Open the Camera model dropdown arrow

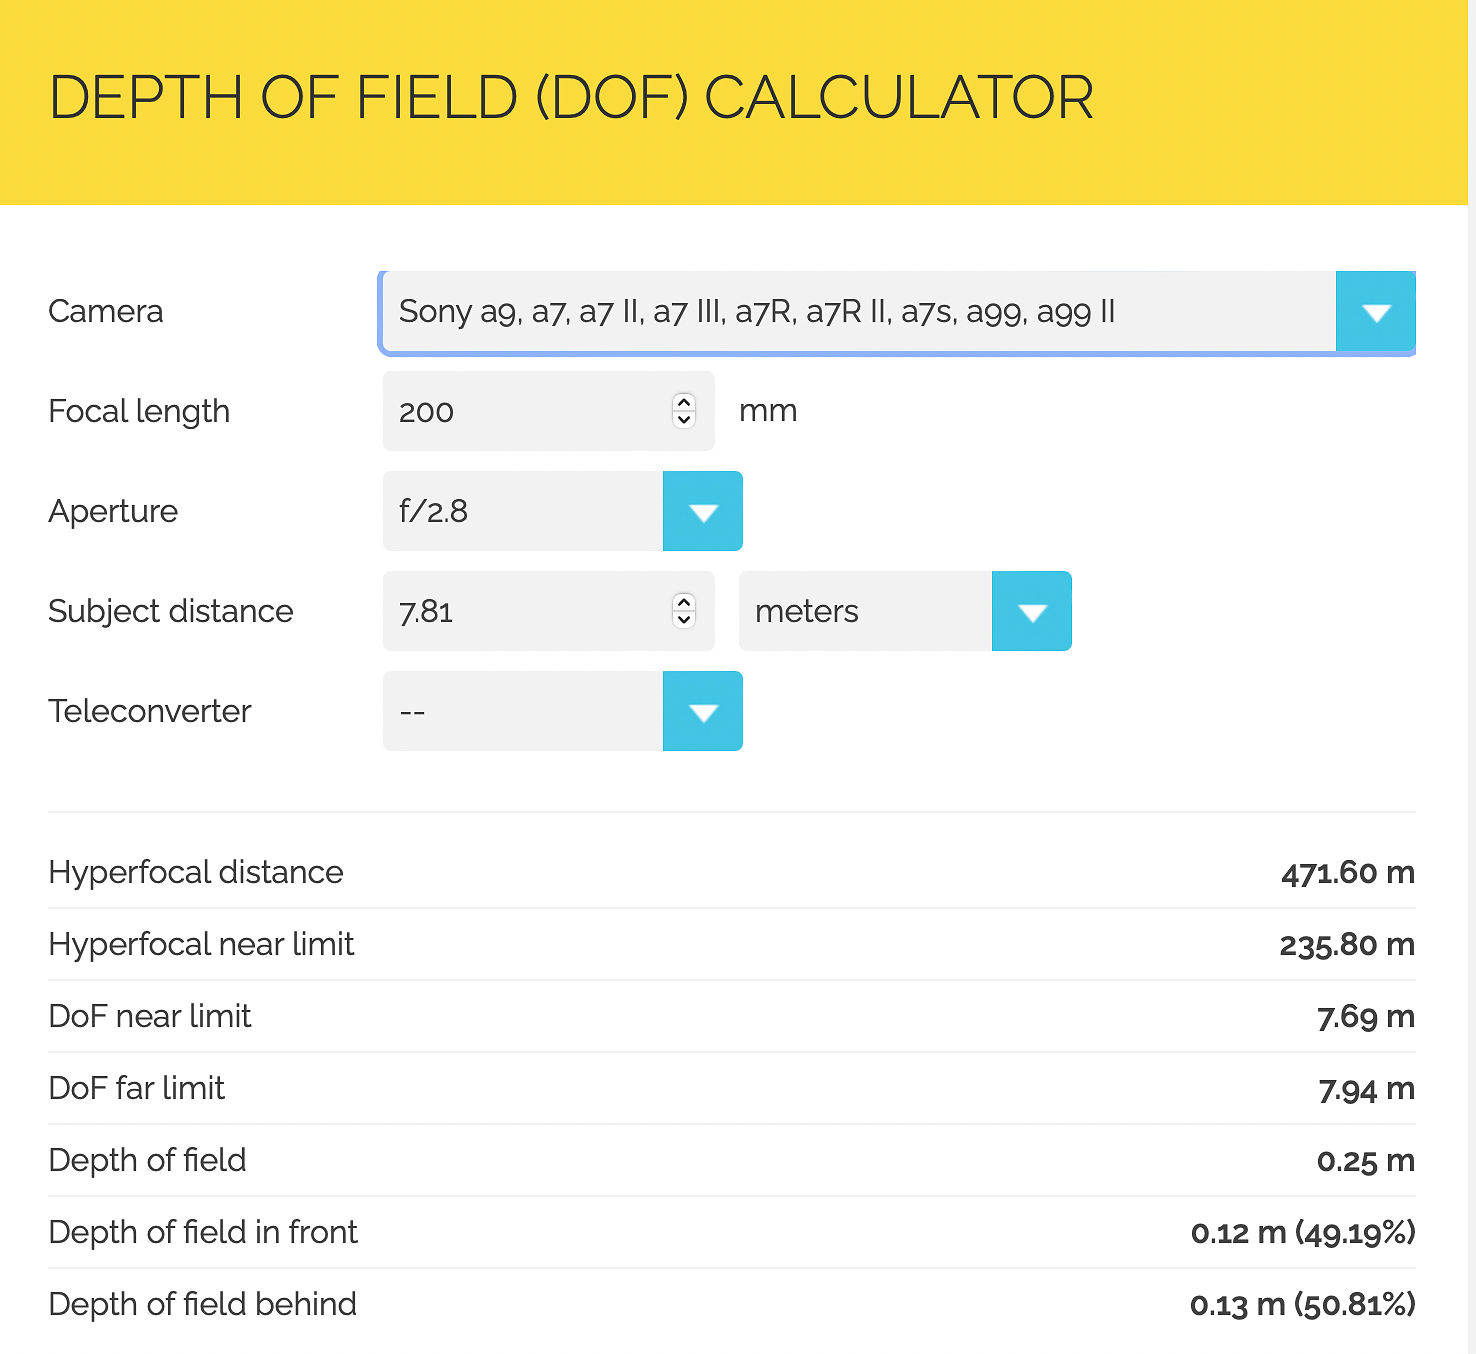[1376, 312]
